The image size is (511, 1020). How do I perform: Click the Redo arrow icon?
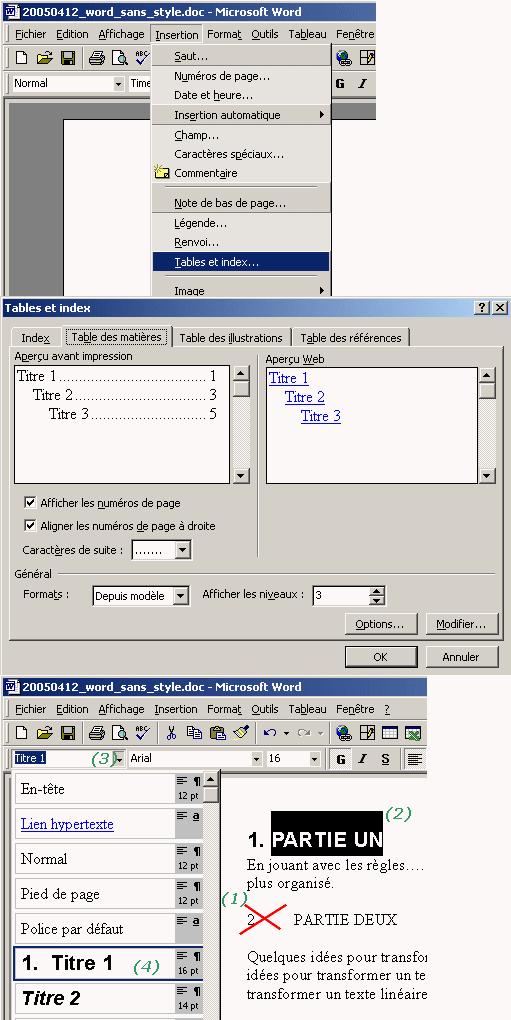[304, 733]
